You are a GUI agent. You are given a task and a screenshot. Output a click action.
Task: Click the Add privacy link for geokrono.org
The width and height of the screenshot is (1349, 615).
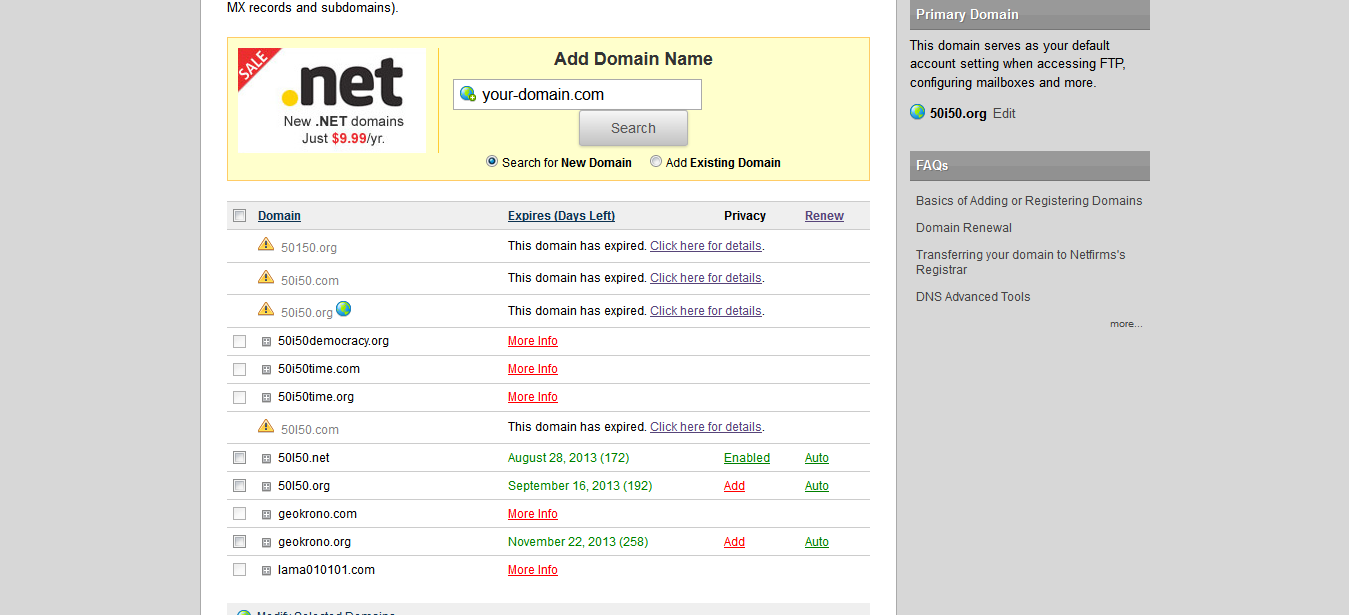click(x=734, y=542)
